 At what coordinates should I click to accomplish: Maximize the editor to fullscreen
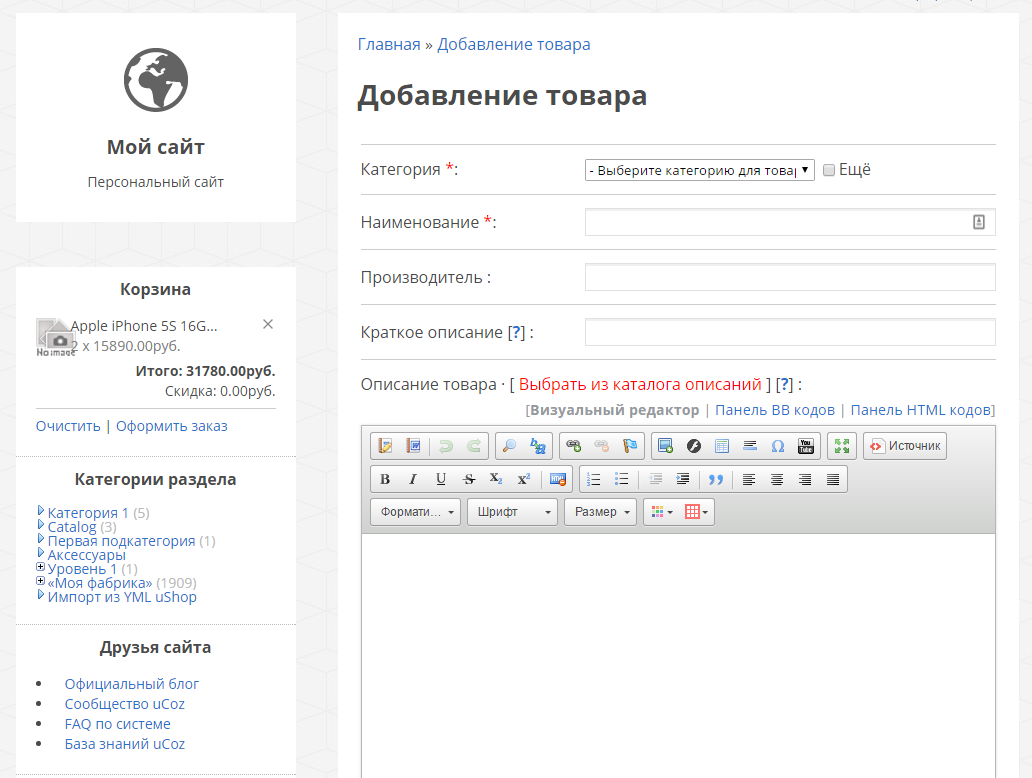[842, 446]
